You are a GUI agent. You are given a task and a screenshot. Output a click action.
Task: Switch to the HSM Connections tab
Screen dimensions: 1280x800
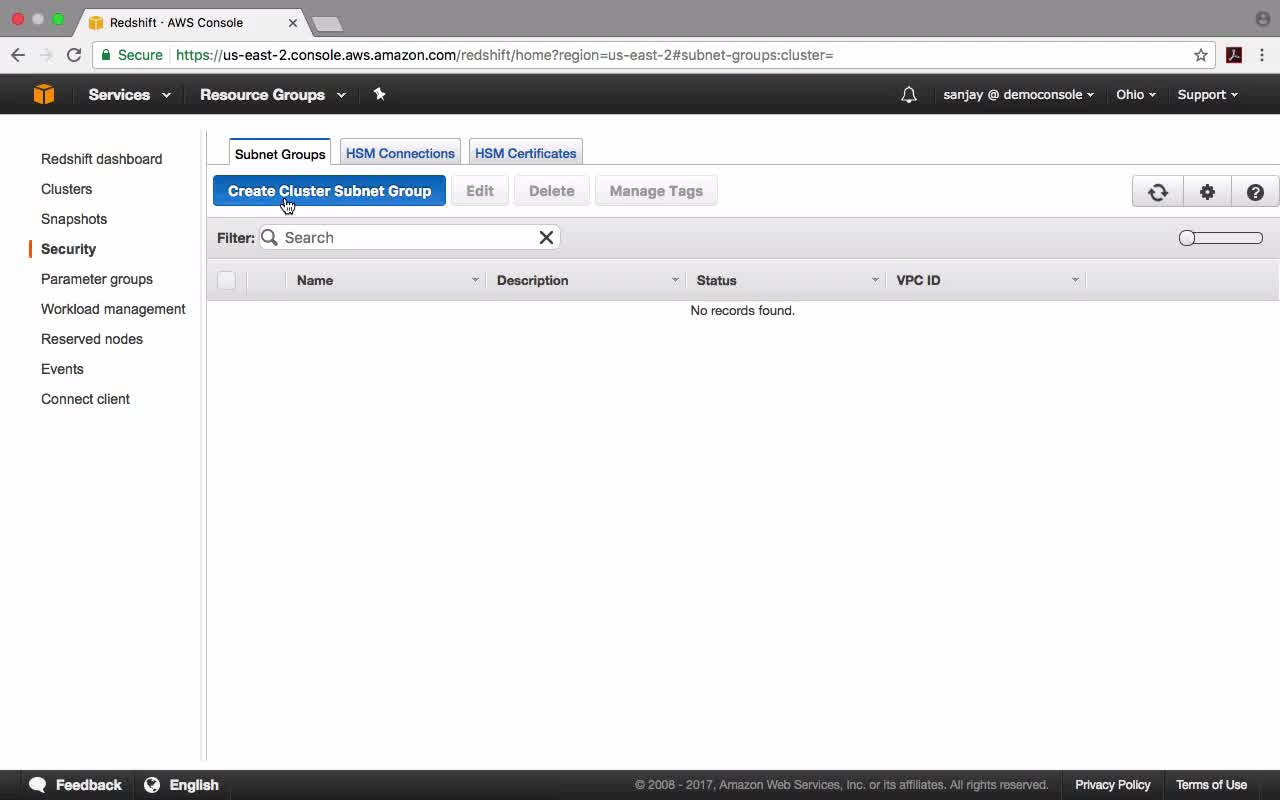(x=400, y=153)
